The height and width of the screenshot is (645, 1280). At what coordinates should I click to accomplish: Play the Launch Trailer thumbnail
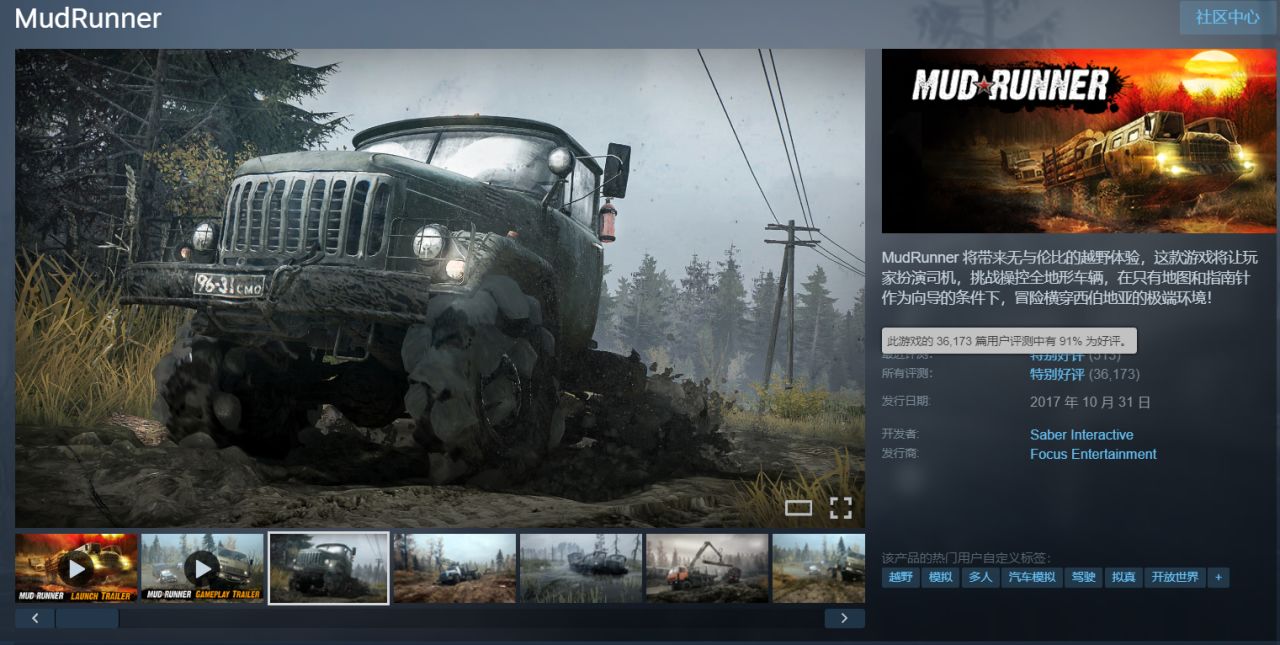click(77, 568)
